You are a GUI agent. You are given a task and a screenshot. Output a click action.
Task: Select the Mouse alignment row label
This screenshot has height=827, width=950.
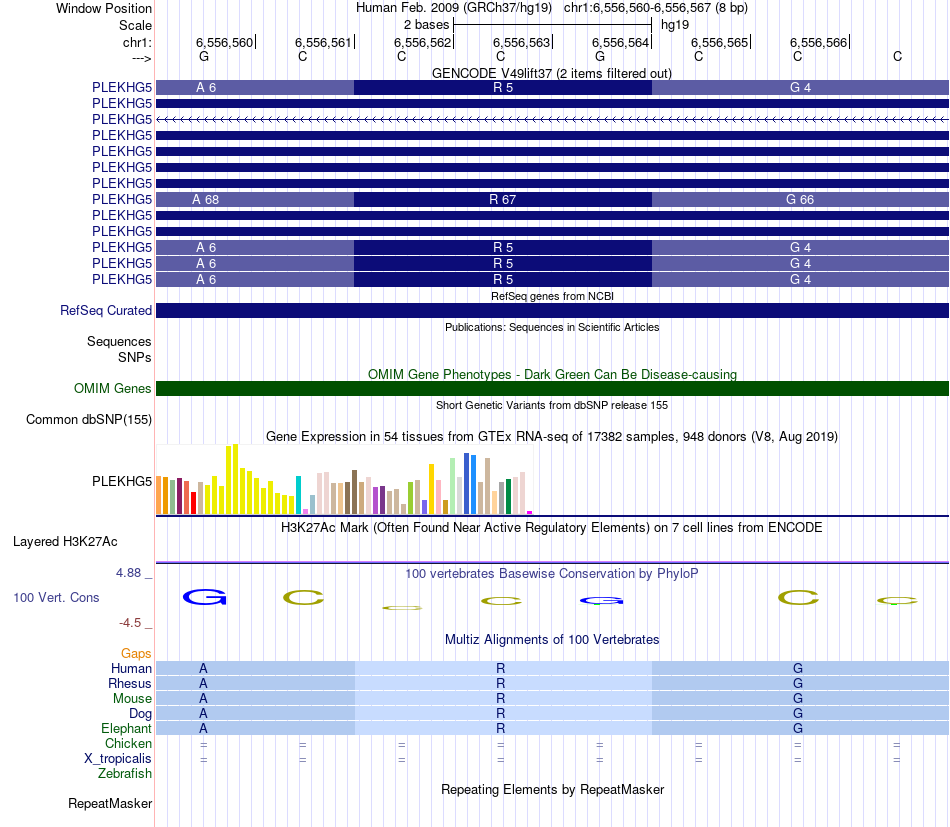click(x=132, y=699)
